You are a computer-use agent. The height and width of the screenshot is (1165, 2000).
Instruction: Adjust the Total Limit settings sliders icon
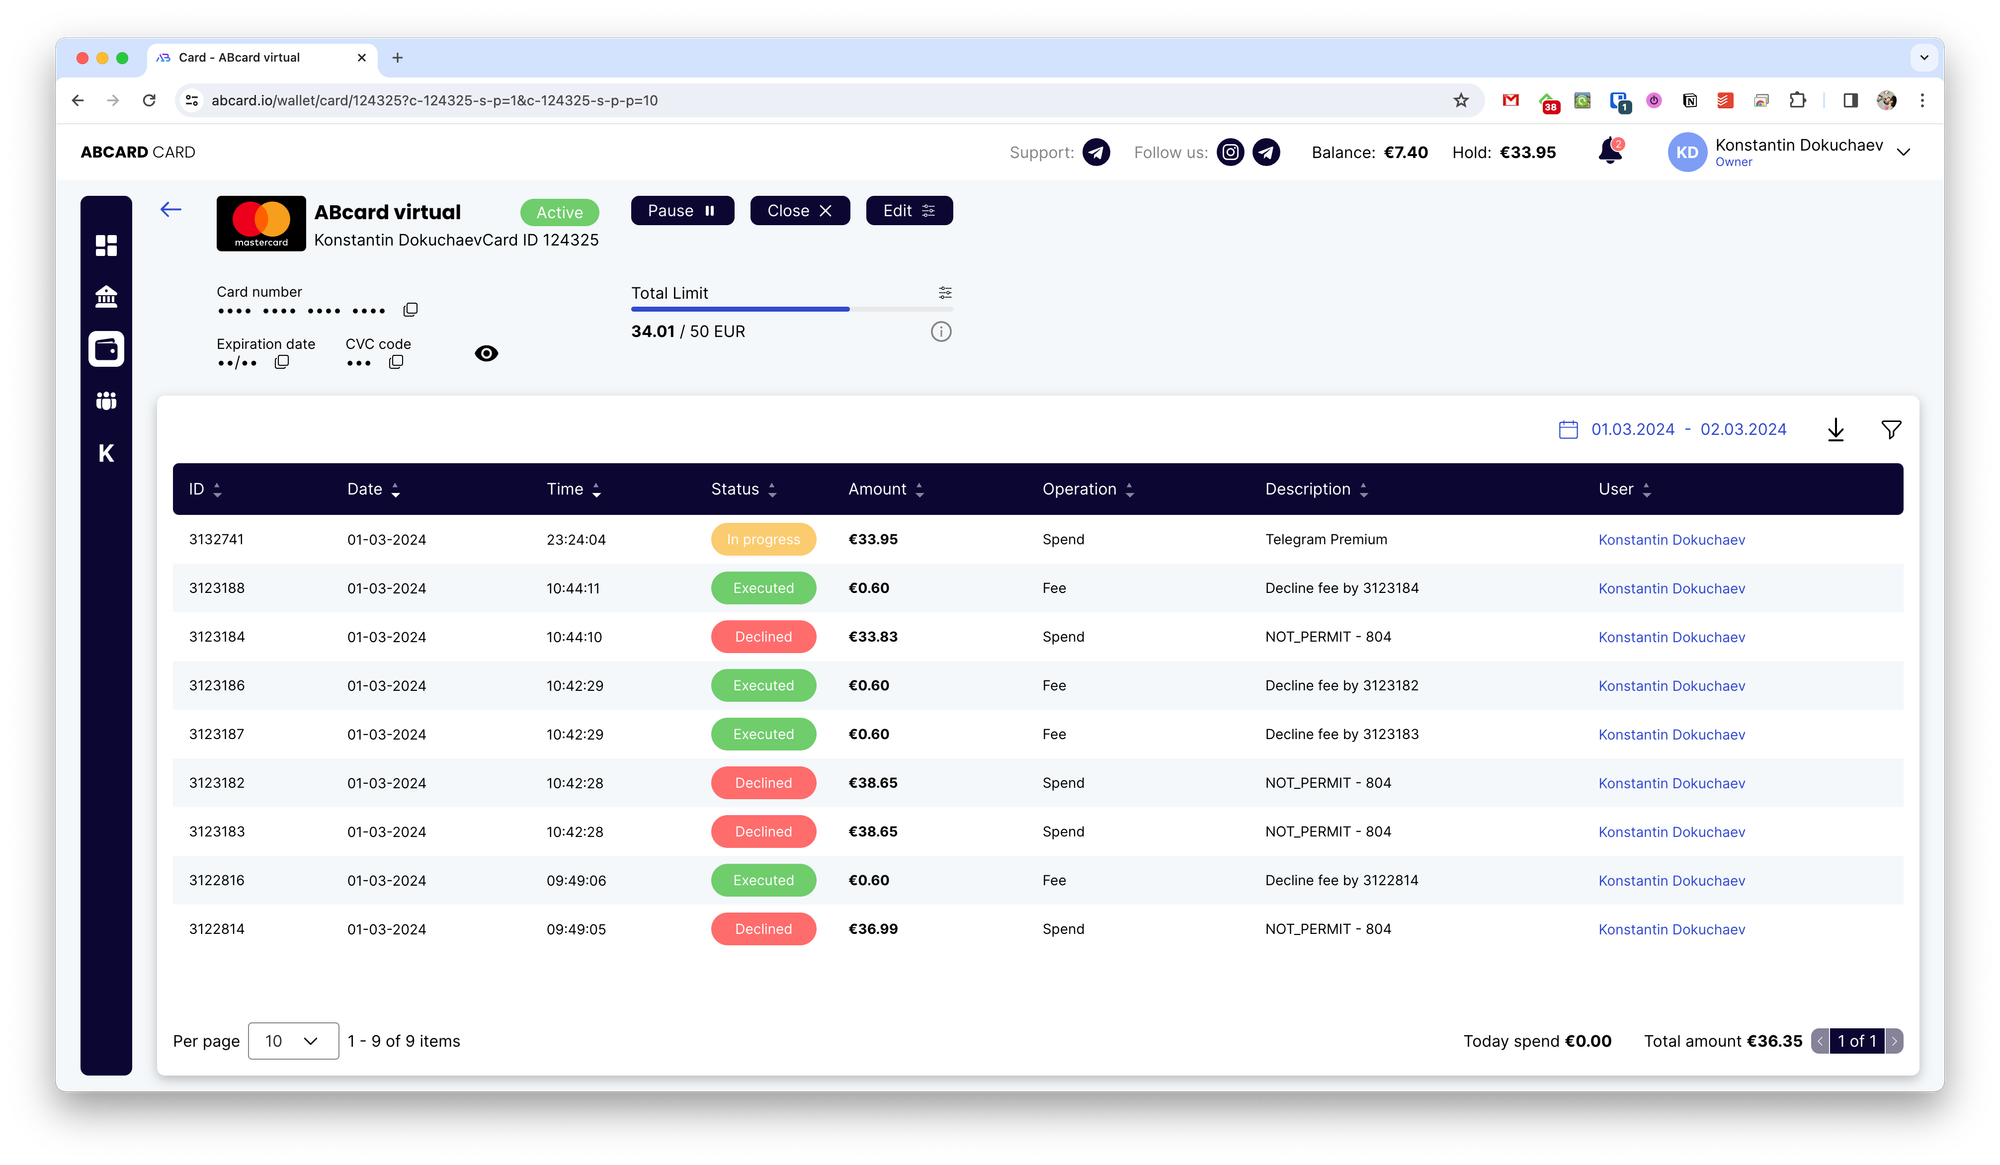click(x=945, y=293)
